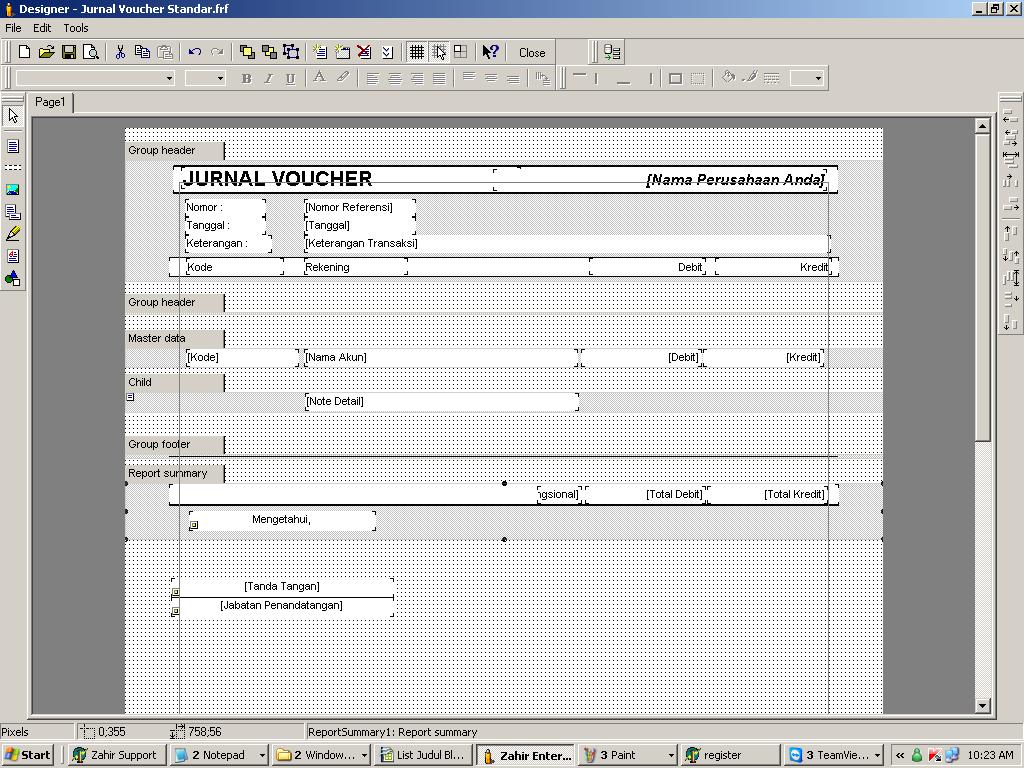Open the Tools menu
Image resolution: width=1024 pixels, height=768 pixels.
pos(76,28)
